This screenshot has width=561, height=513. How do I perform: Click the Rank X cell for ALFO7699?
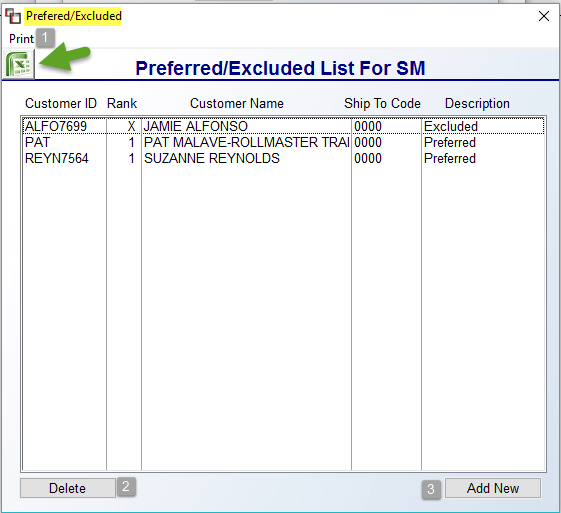pos(124,126)
